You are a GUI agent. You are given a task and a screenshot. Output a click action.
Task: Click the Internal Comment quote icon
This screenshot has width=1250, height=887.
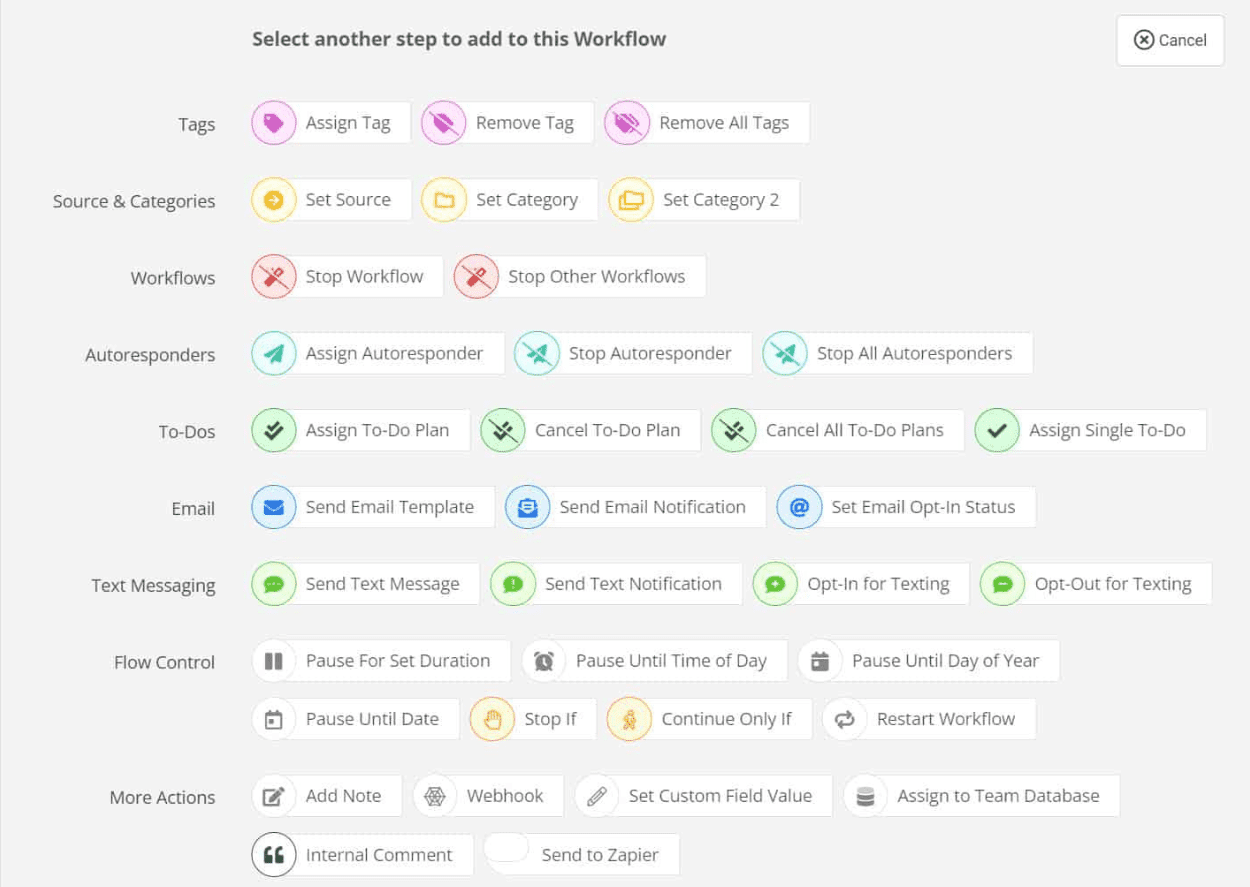[273, 855]
